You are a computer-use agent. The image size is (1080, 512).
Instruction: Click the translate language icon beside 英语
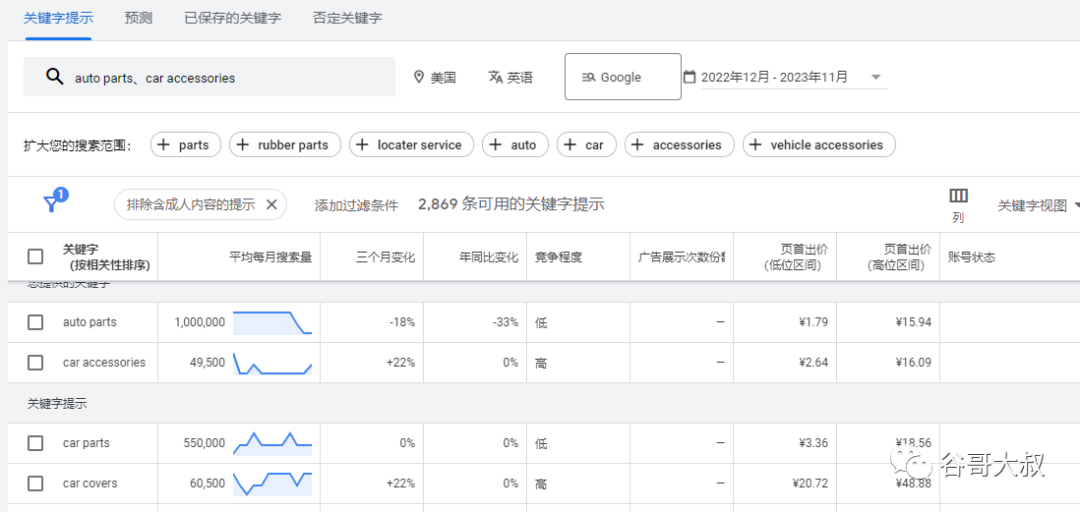pos(495,77)
